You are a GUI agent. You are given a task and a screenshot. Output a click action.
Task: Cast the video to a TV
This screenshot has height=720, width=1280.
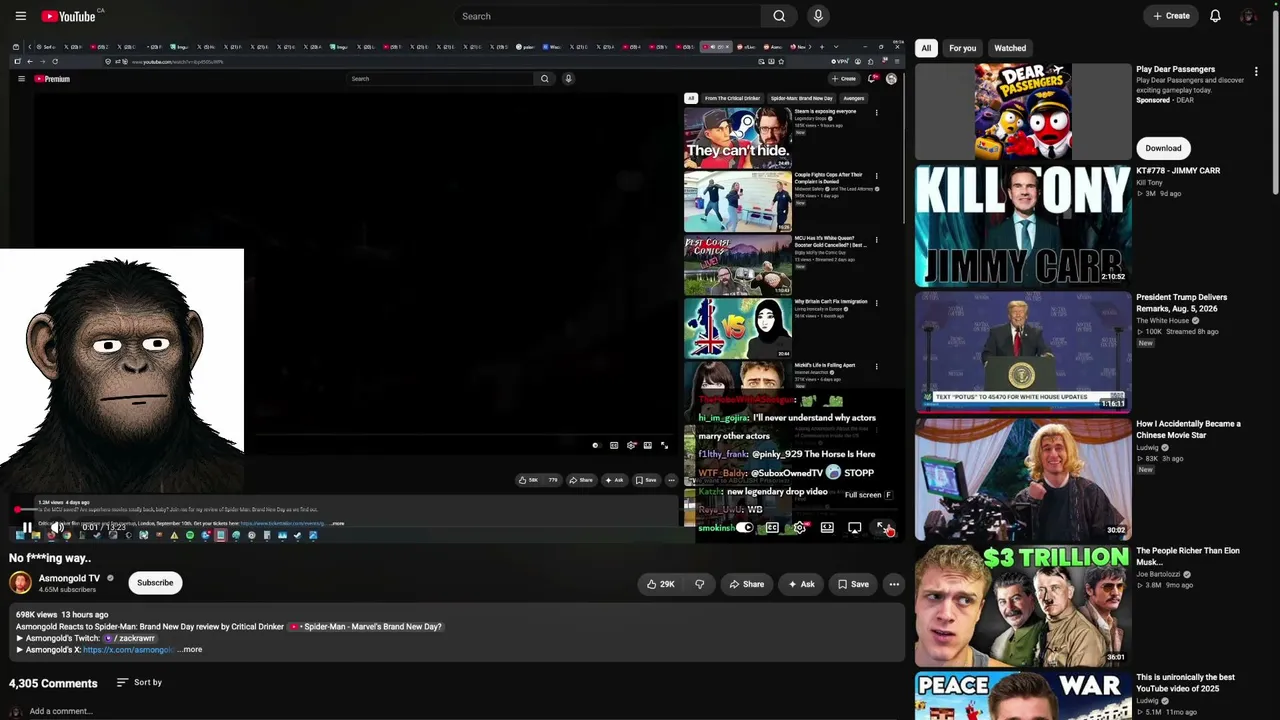[854, 527]
